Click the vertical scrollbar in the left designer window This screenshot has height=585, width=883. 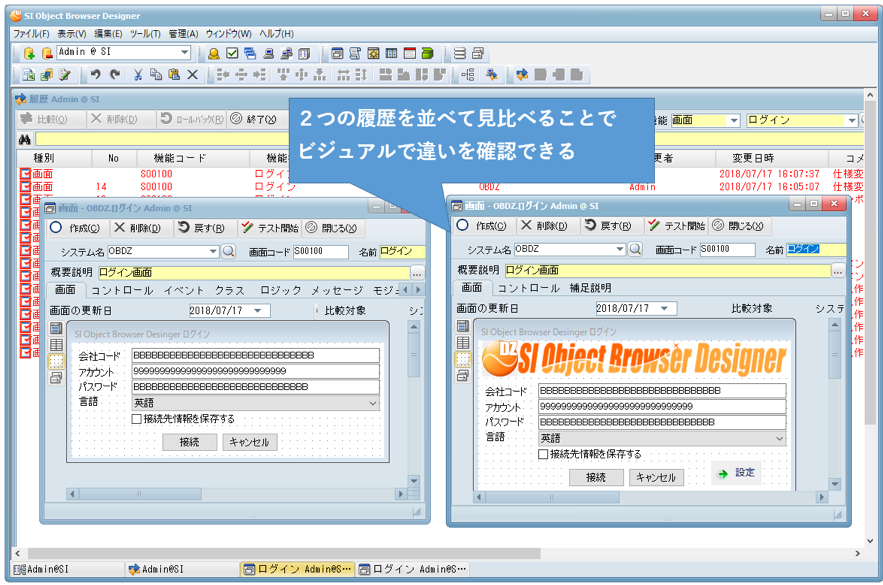pos(412,400)
